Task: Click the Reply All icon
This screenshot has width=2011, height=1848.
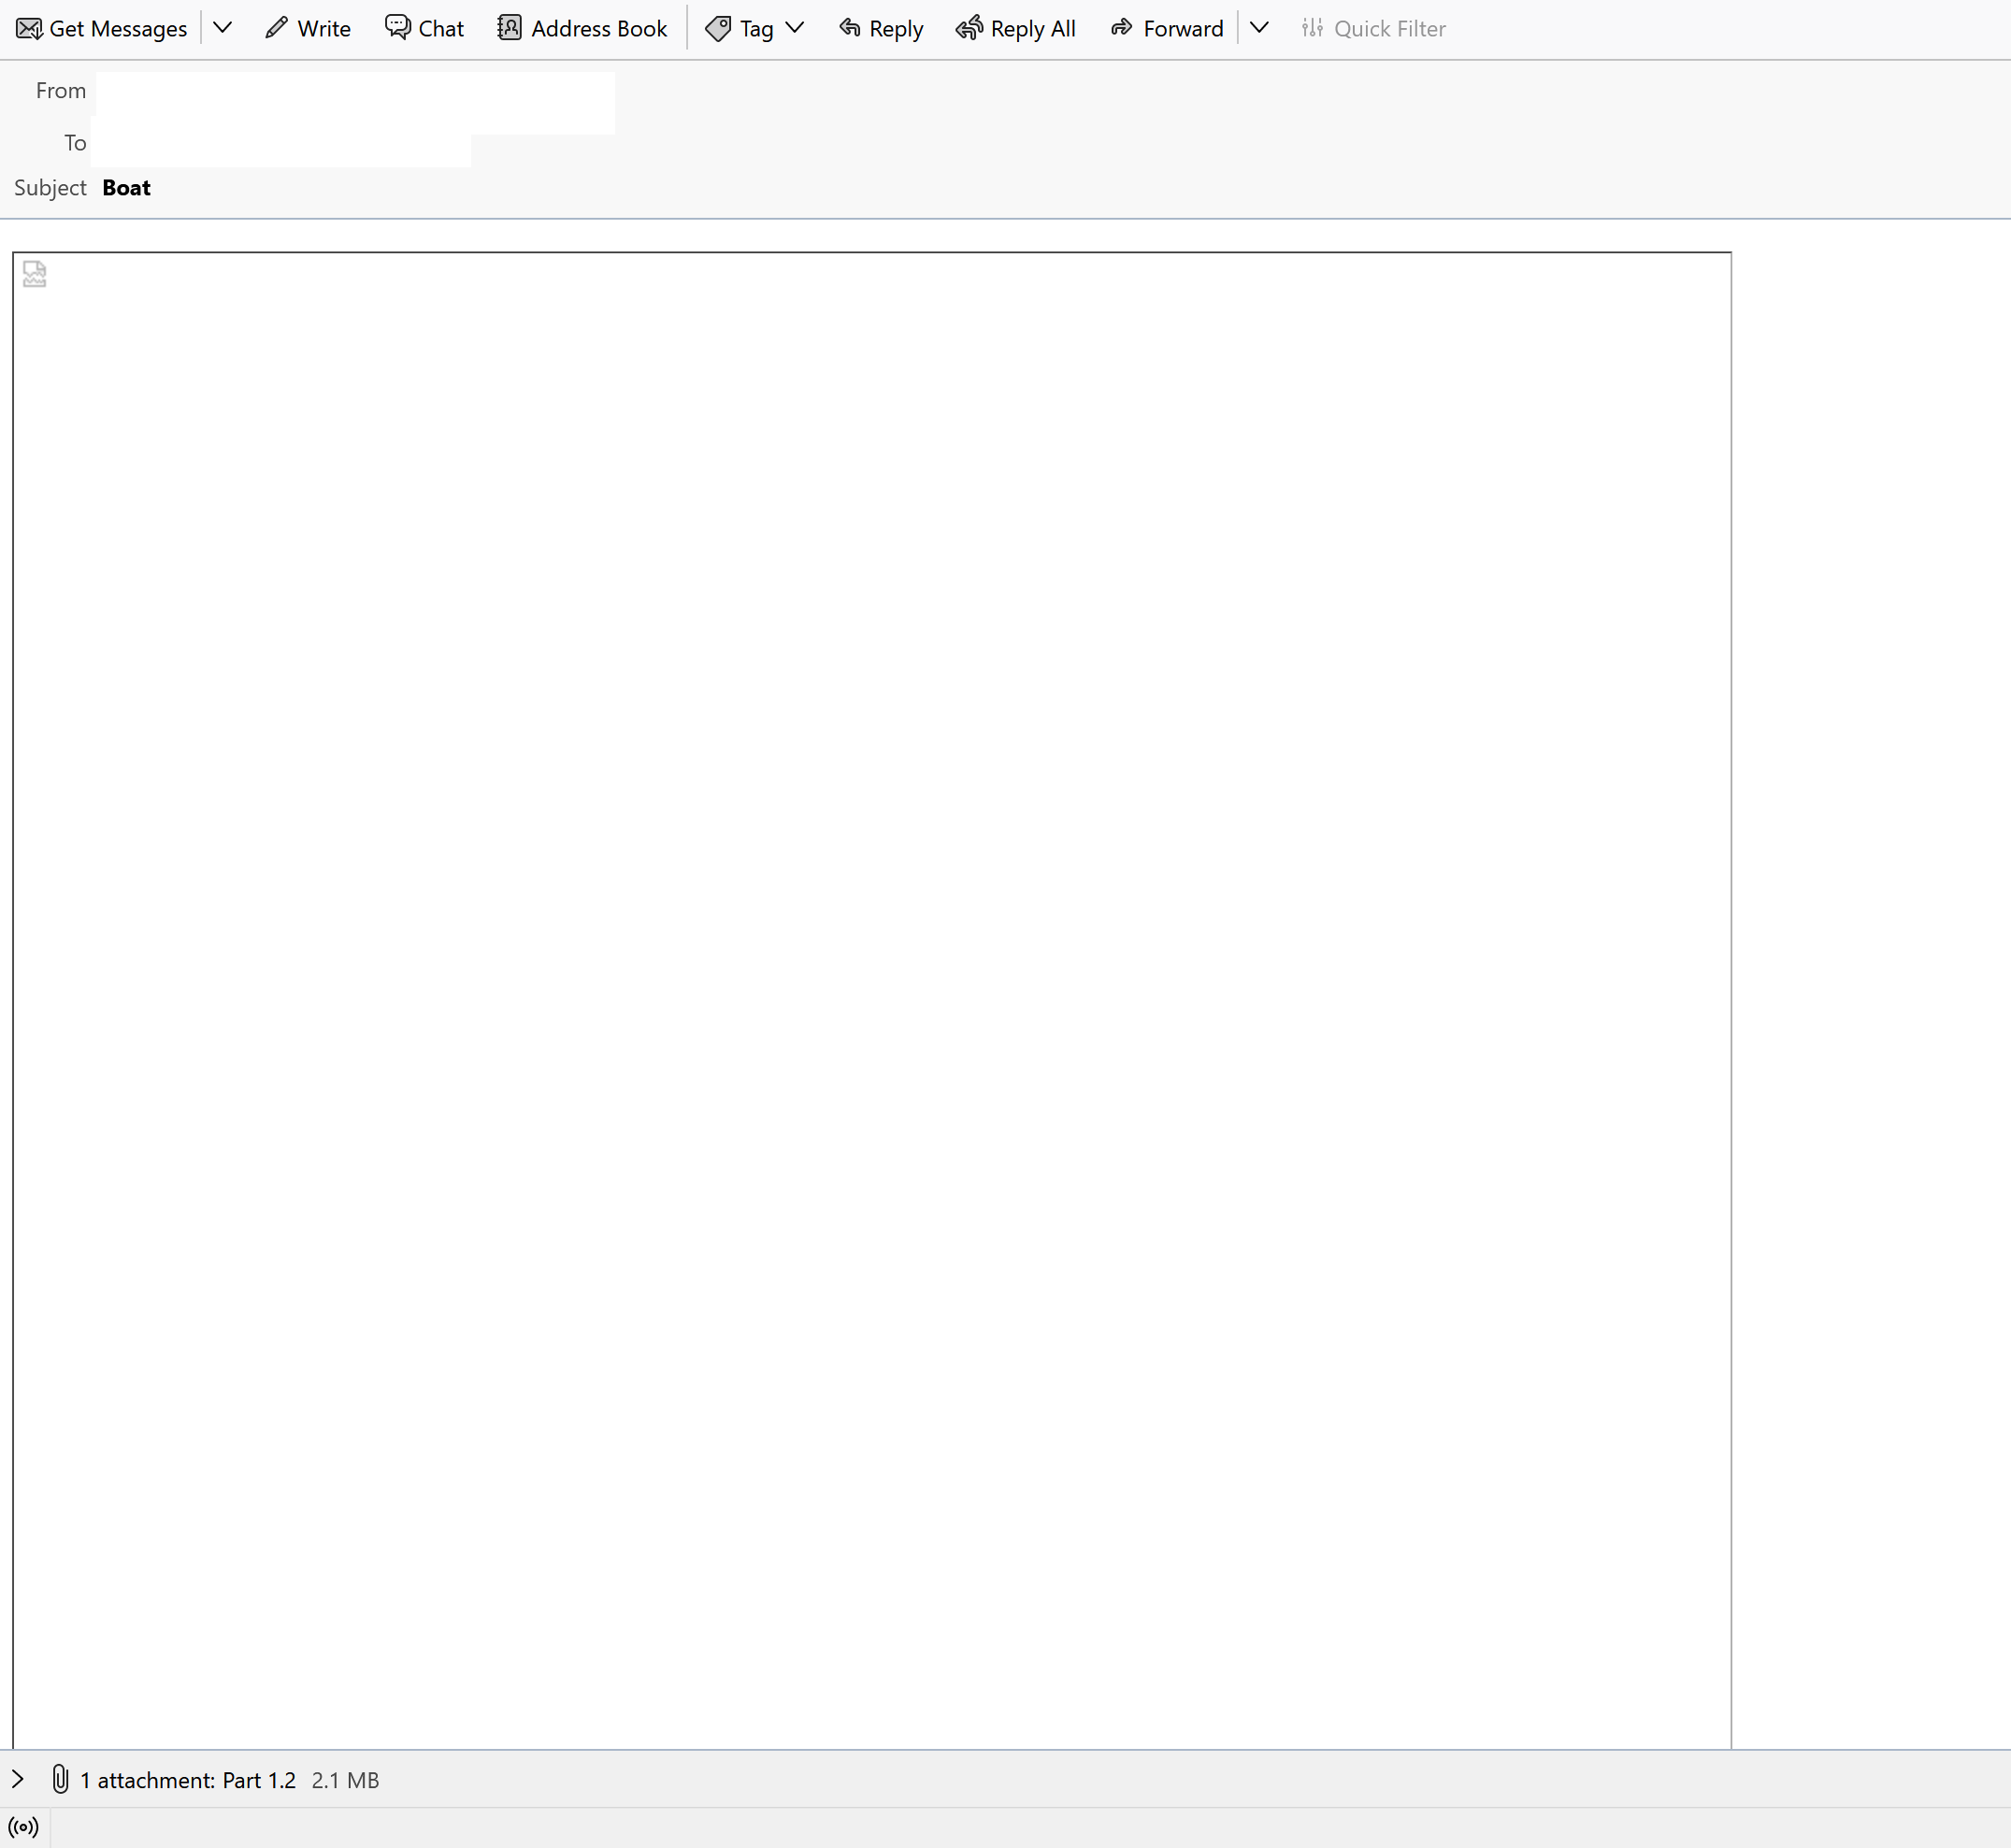Action: [967, 28]
